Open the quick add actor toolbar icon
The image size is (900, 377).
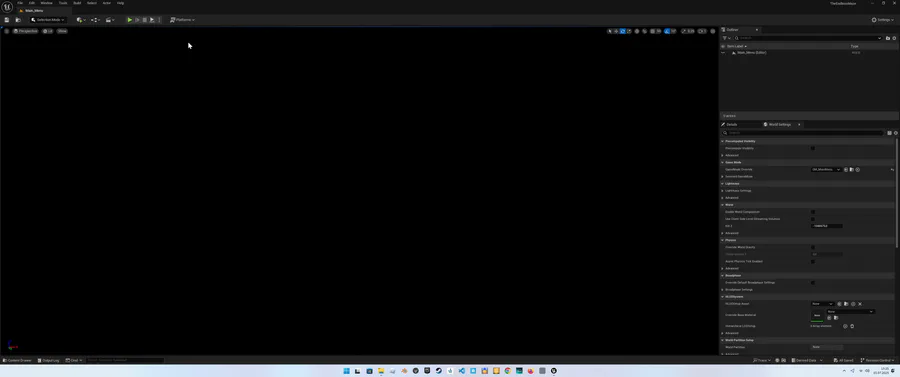tap(81, 20)
